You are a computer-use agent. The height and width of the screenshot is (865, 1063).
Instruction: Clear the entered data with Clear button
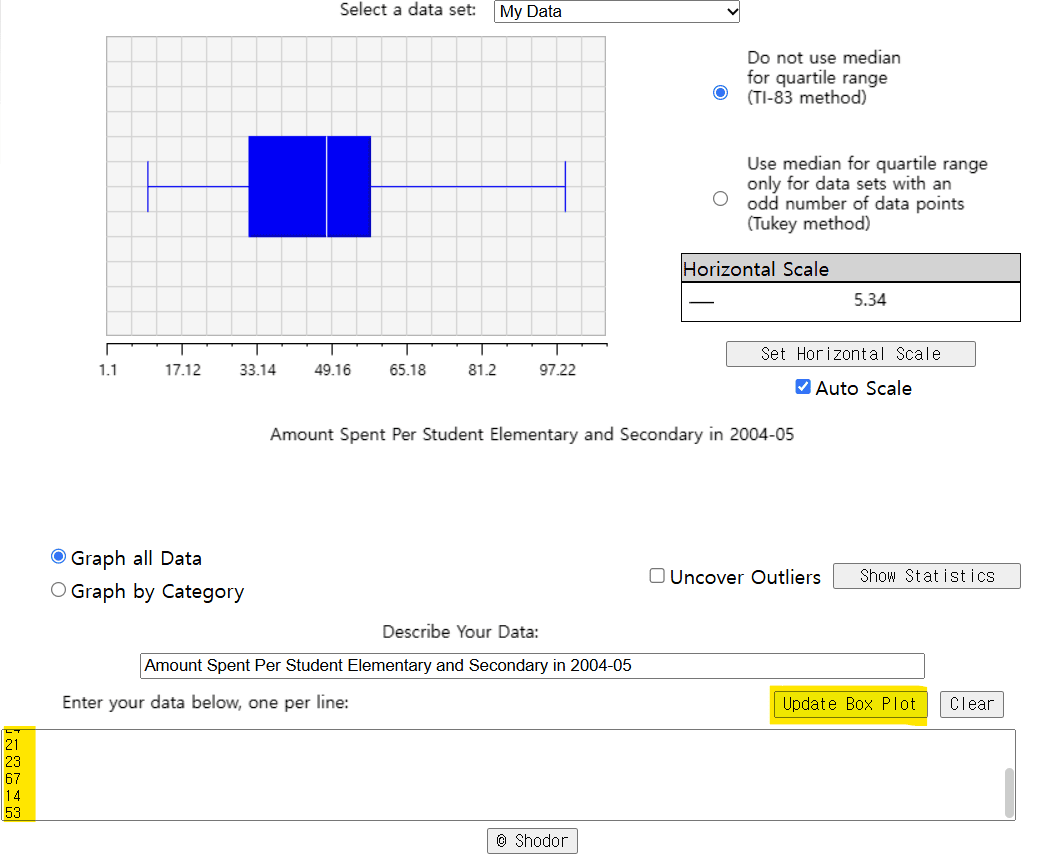point(971,704)
